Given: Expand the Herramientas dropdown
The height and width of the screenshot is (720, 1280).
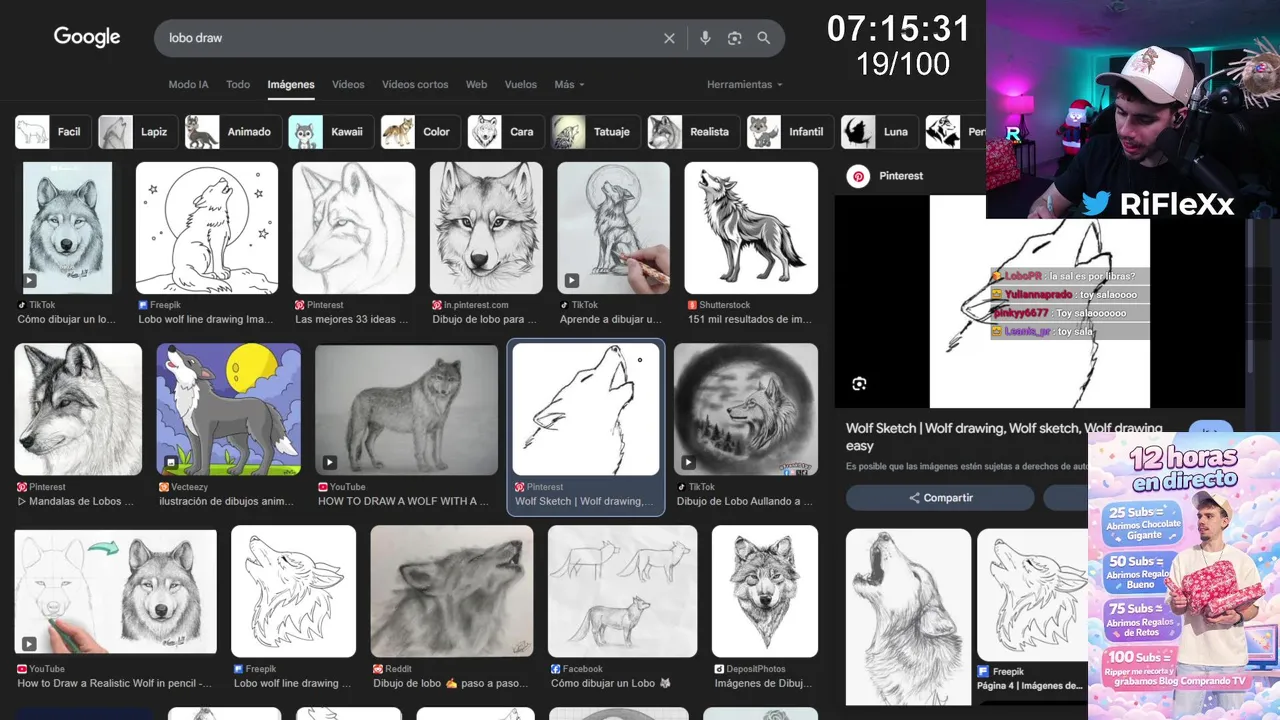Looking at the screenshot, I should coord(745,85).
